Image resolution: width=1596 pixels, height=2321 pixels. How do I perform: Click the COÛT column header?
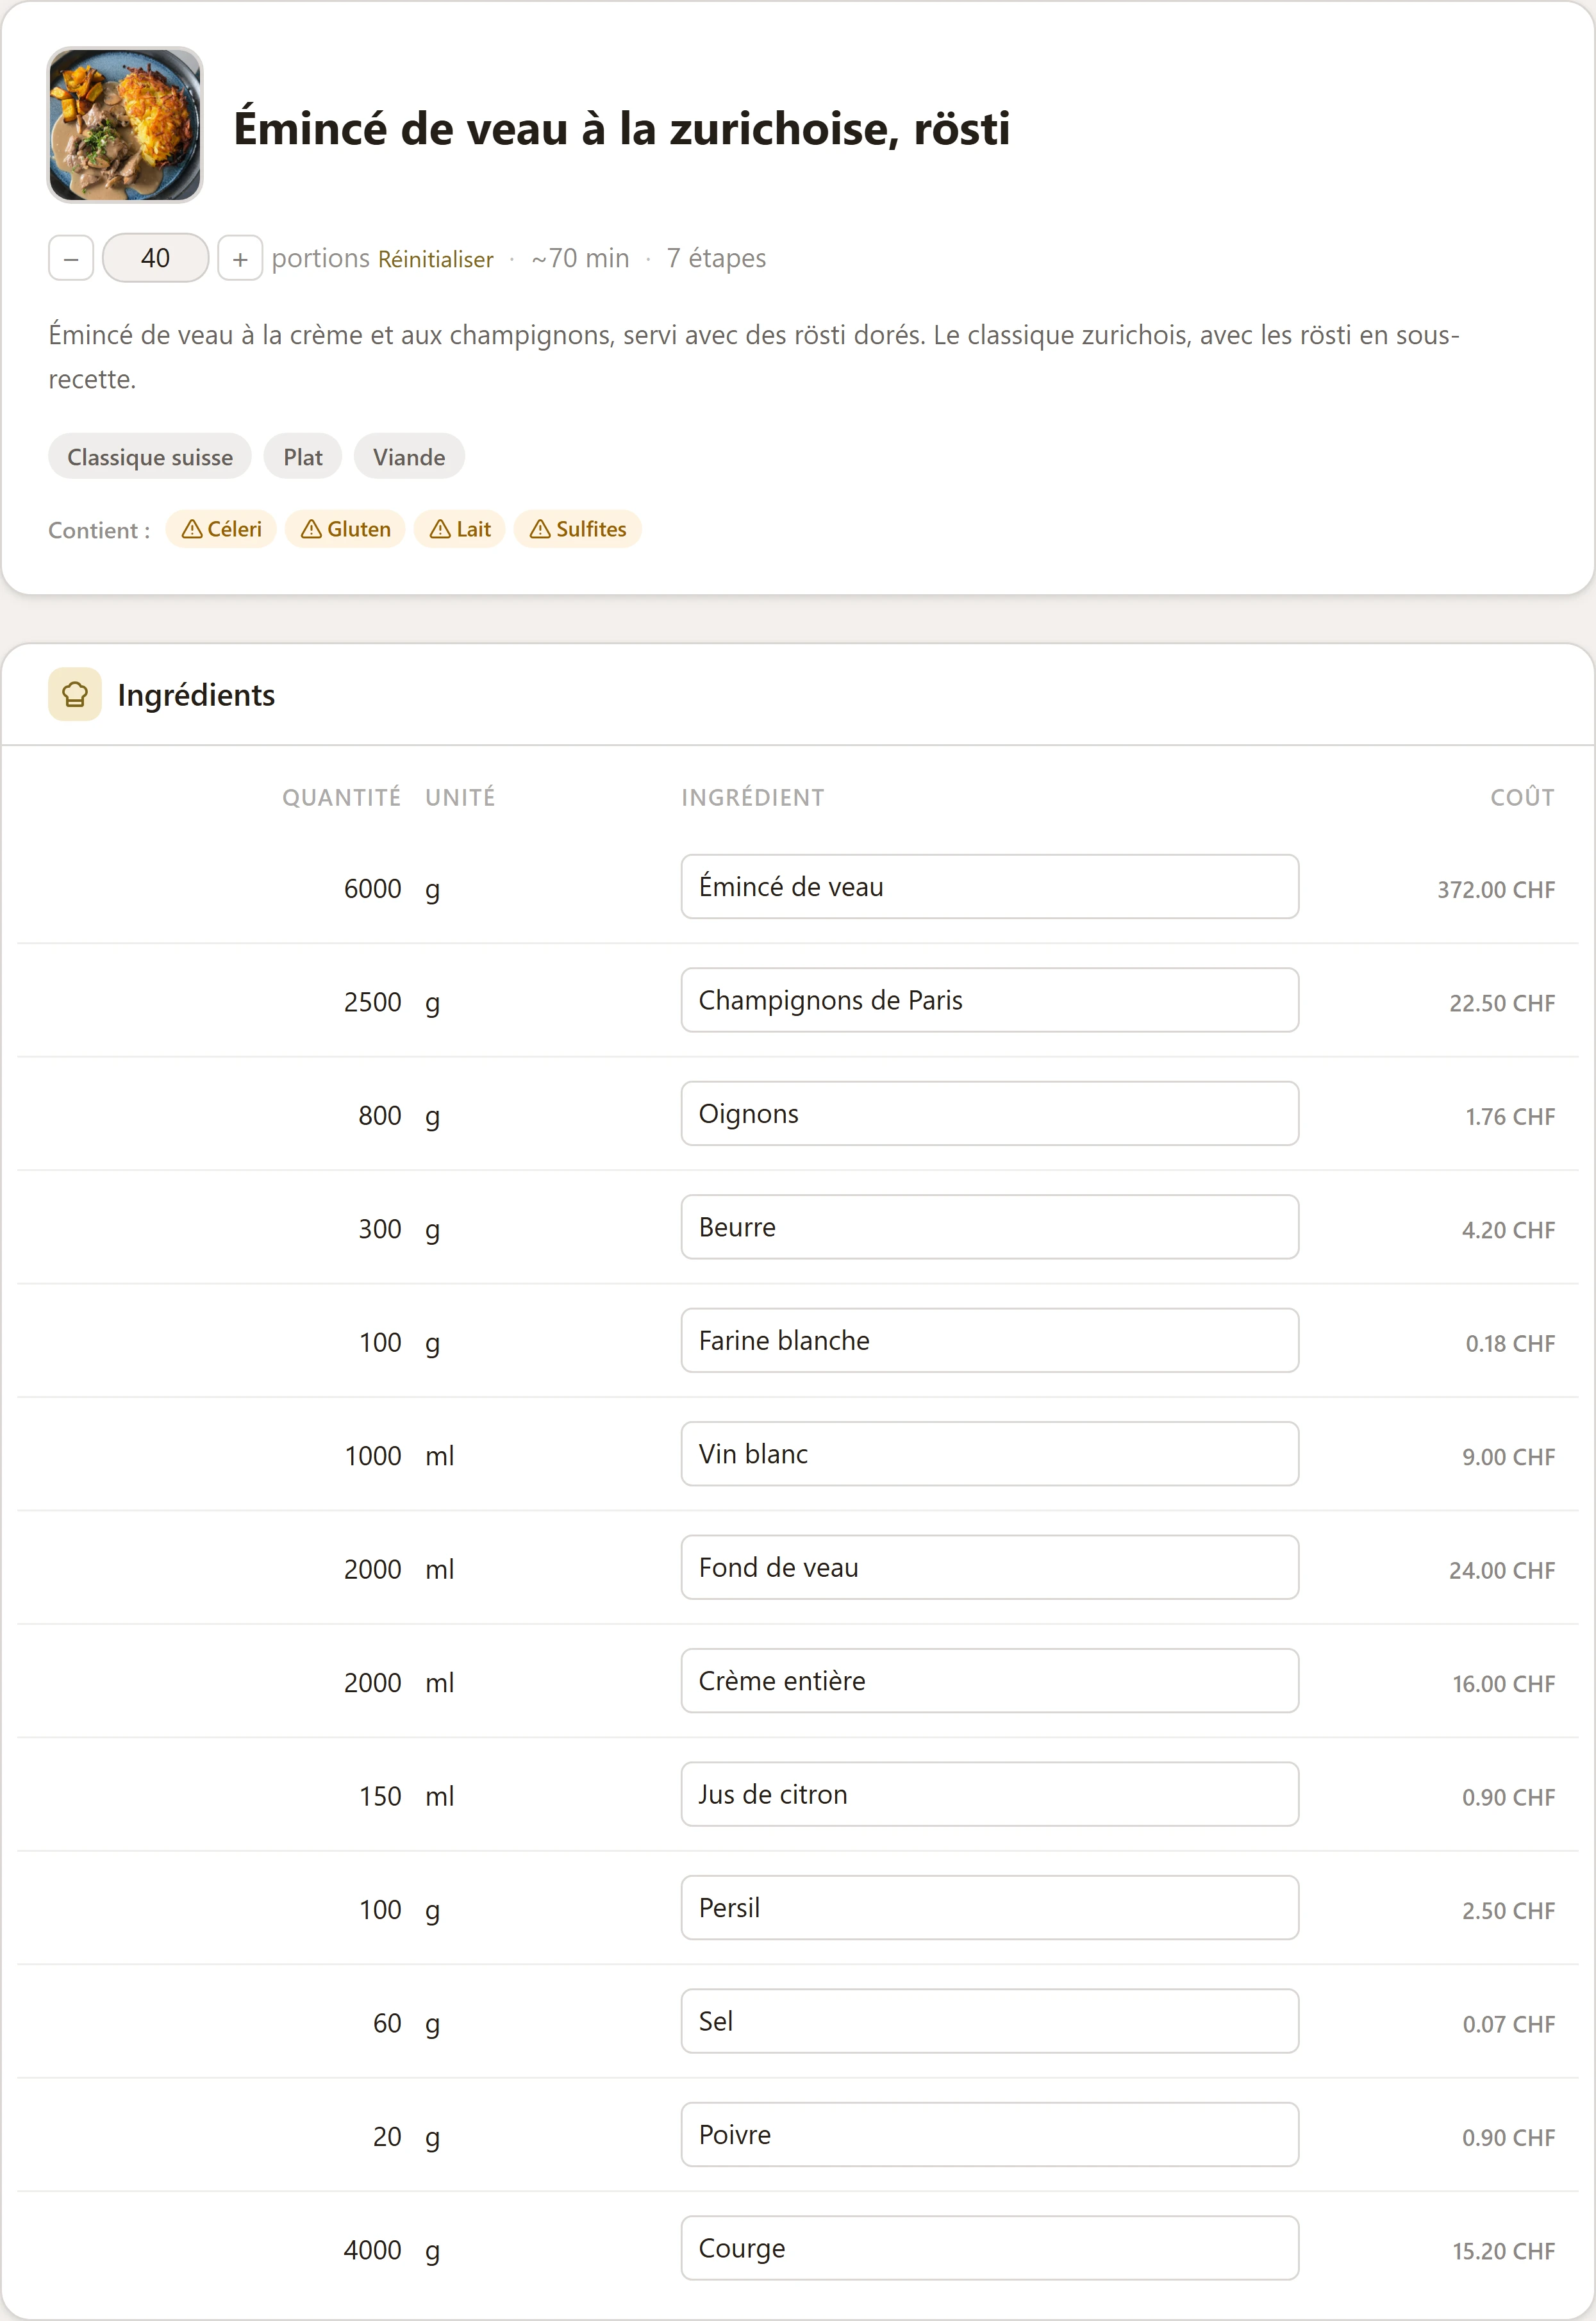coord(1523,797)
